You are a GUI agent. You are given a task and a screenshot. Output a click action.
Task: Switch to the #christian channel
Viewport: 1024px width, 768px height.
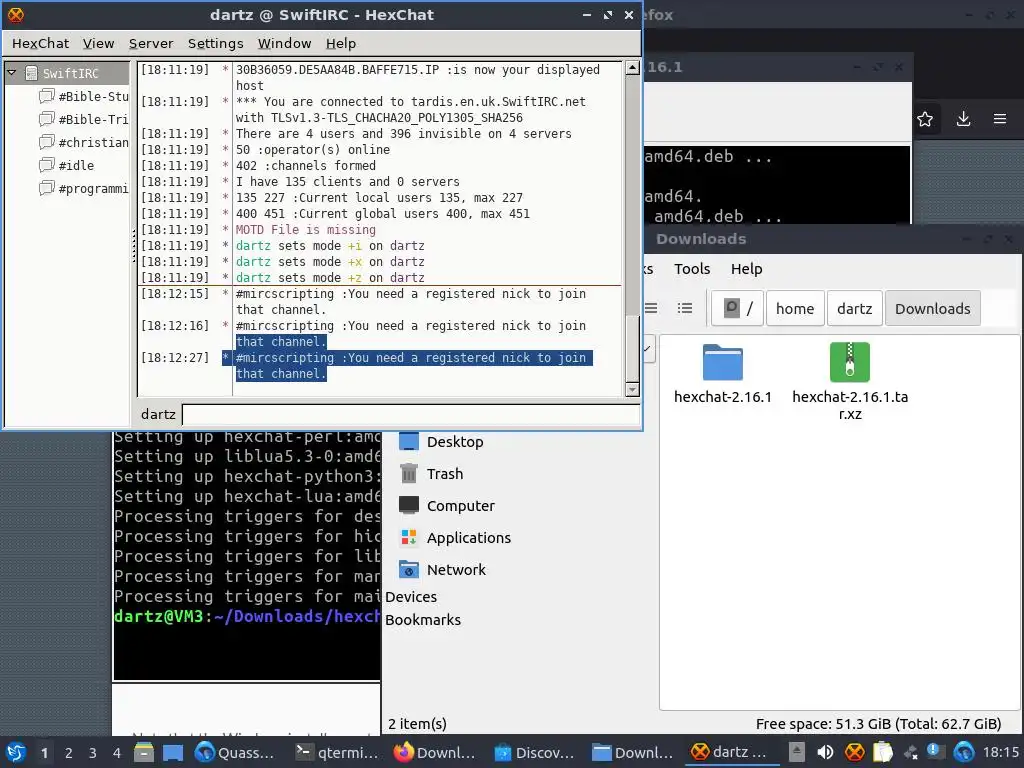pyautogui.click(x=93, y=142)
